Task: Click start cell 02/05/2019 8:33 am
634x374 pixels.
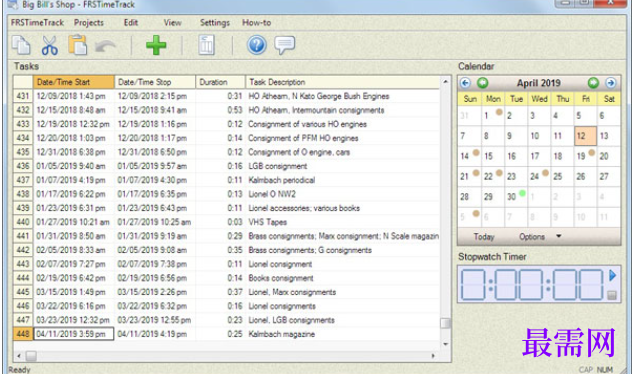Action: pos(74,250)
